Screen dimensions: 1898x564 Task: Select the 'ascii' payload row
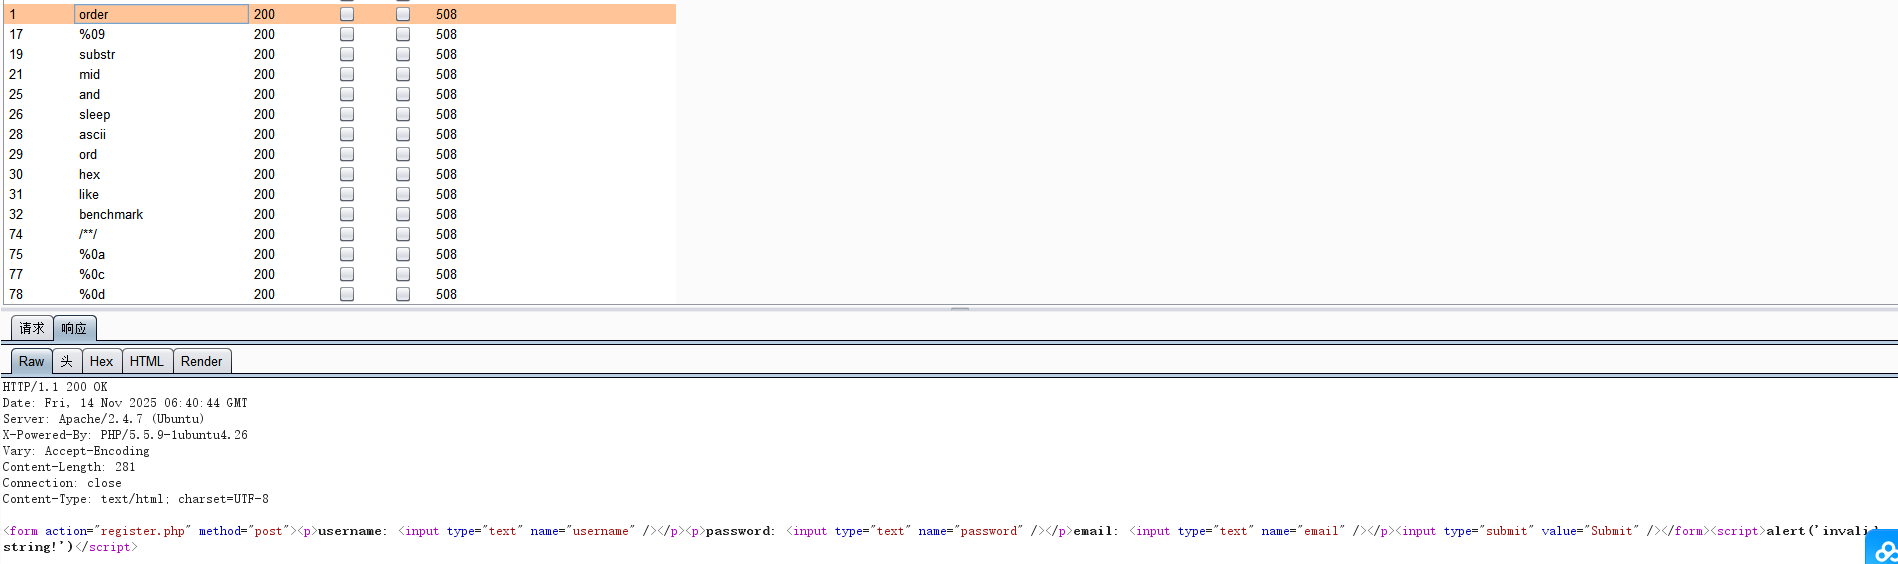tap(92, 134)
